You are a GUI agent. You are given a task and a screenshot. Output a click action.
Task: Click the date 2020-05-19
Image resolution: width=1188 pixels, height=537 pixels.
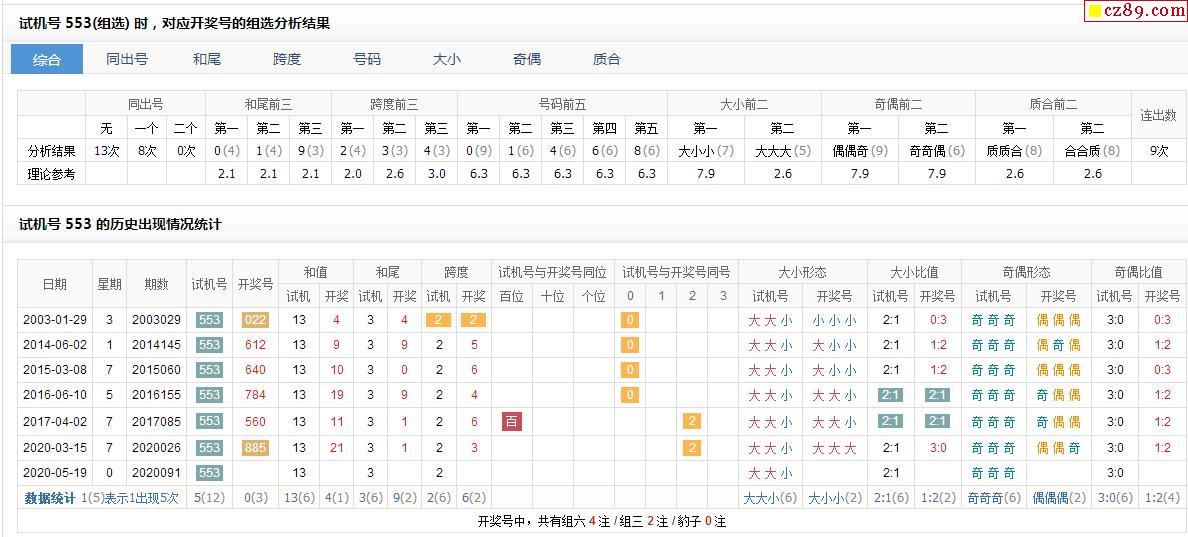[x=55, y=473]
